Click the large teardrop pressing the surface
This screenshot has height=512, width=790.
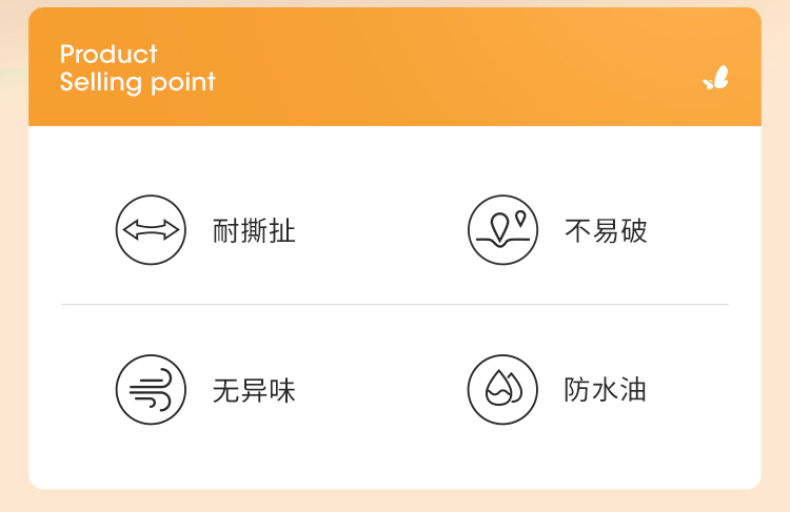point(500,228)
